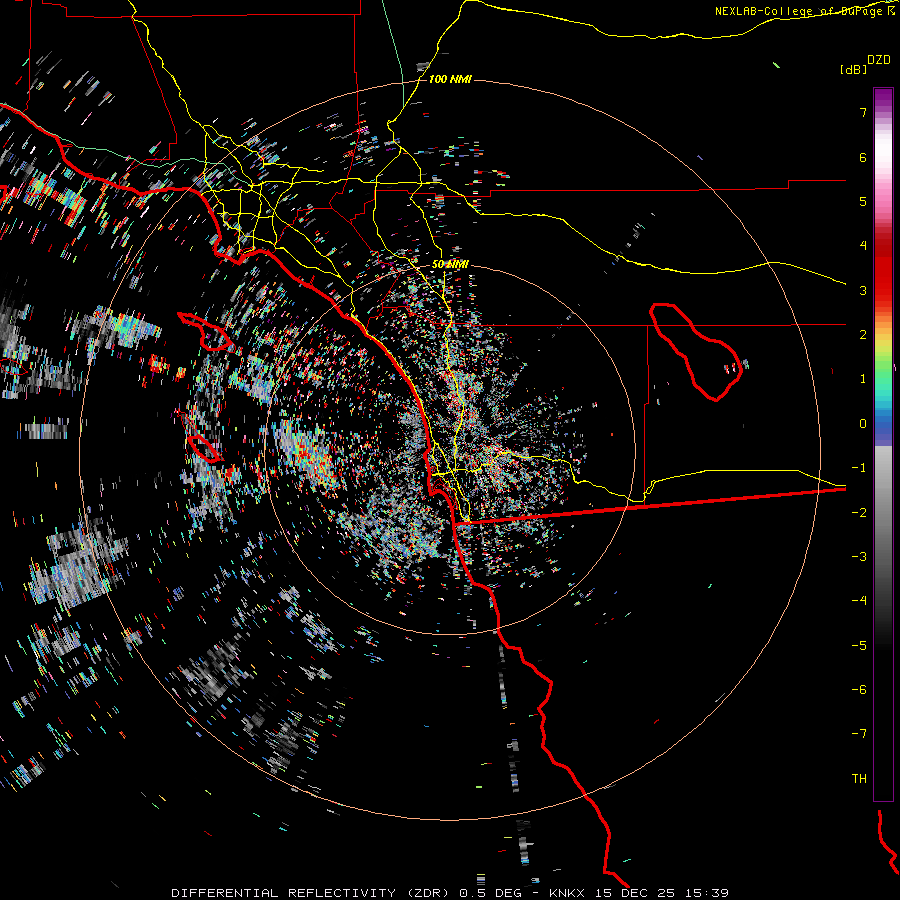Select the 5 value on the scale
This screenshot has height=900, width=900.
click(x=863, y=201)
